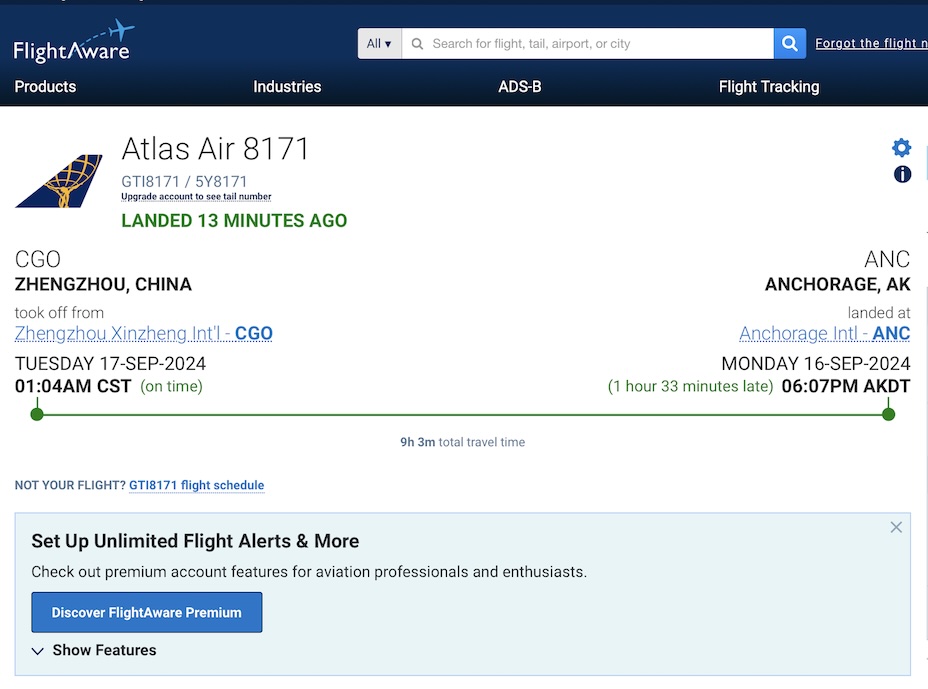Click Discover FlightAware Premium button

click(x=147, y=612)
